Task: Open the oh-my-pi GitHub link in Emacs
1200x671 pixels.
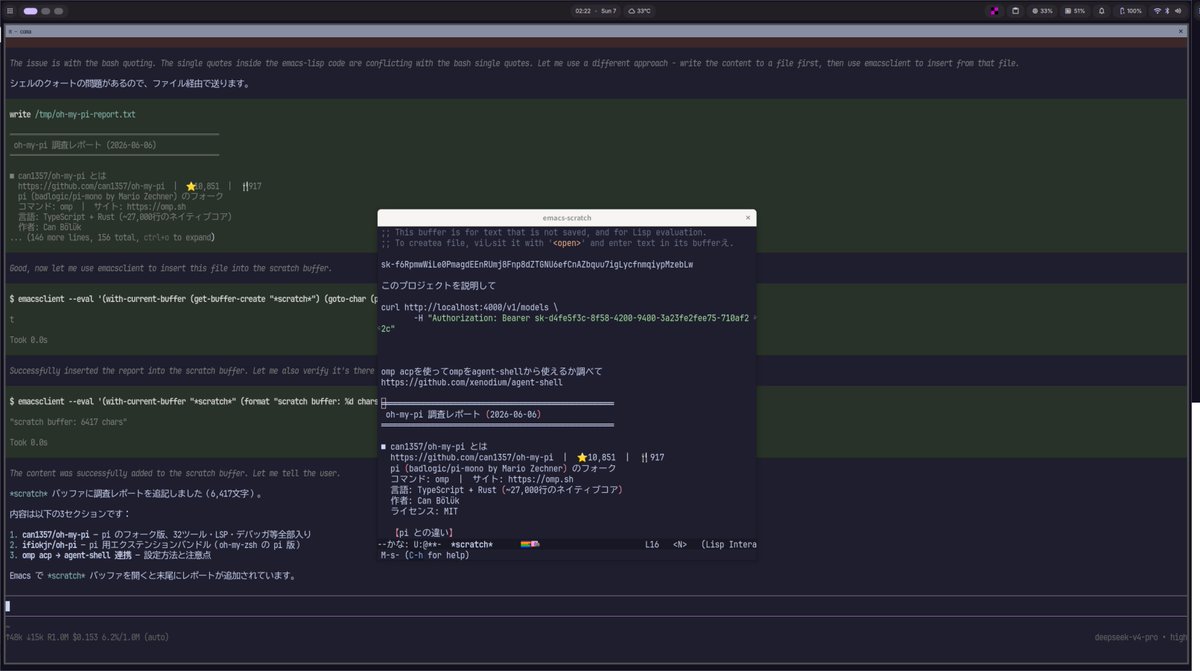Action: [472, 457]
